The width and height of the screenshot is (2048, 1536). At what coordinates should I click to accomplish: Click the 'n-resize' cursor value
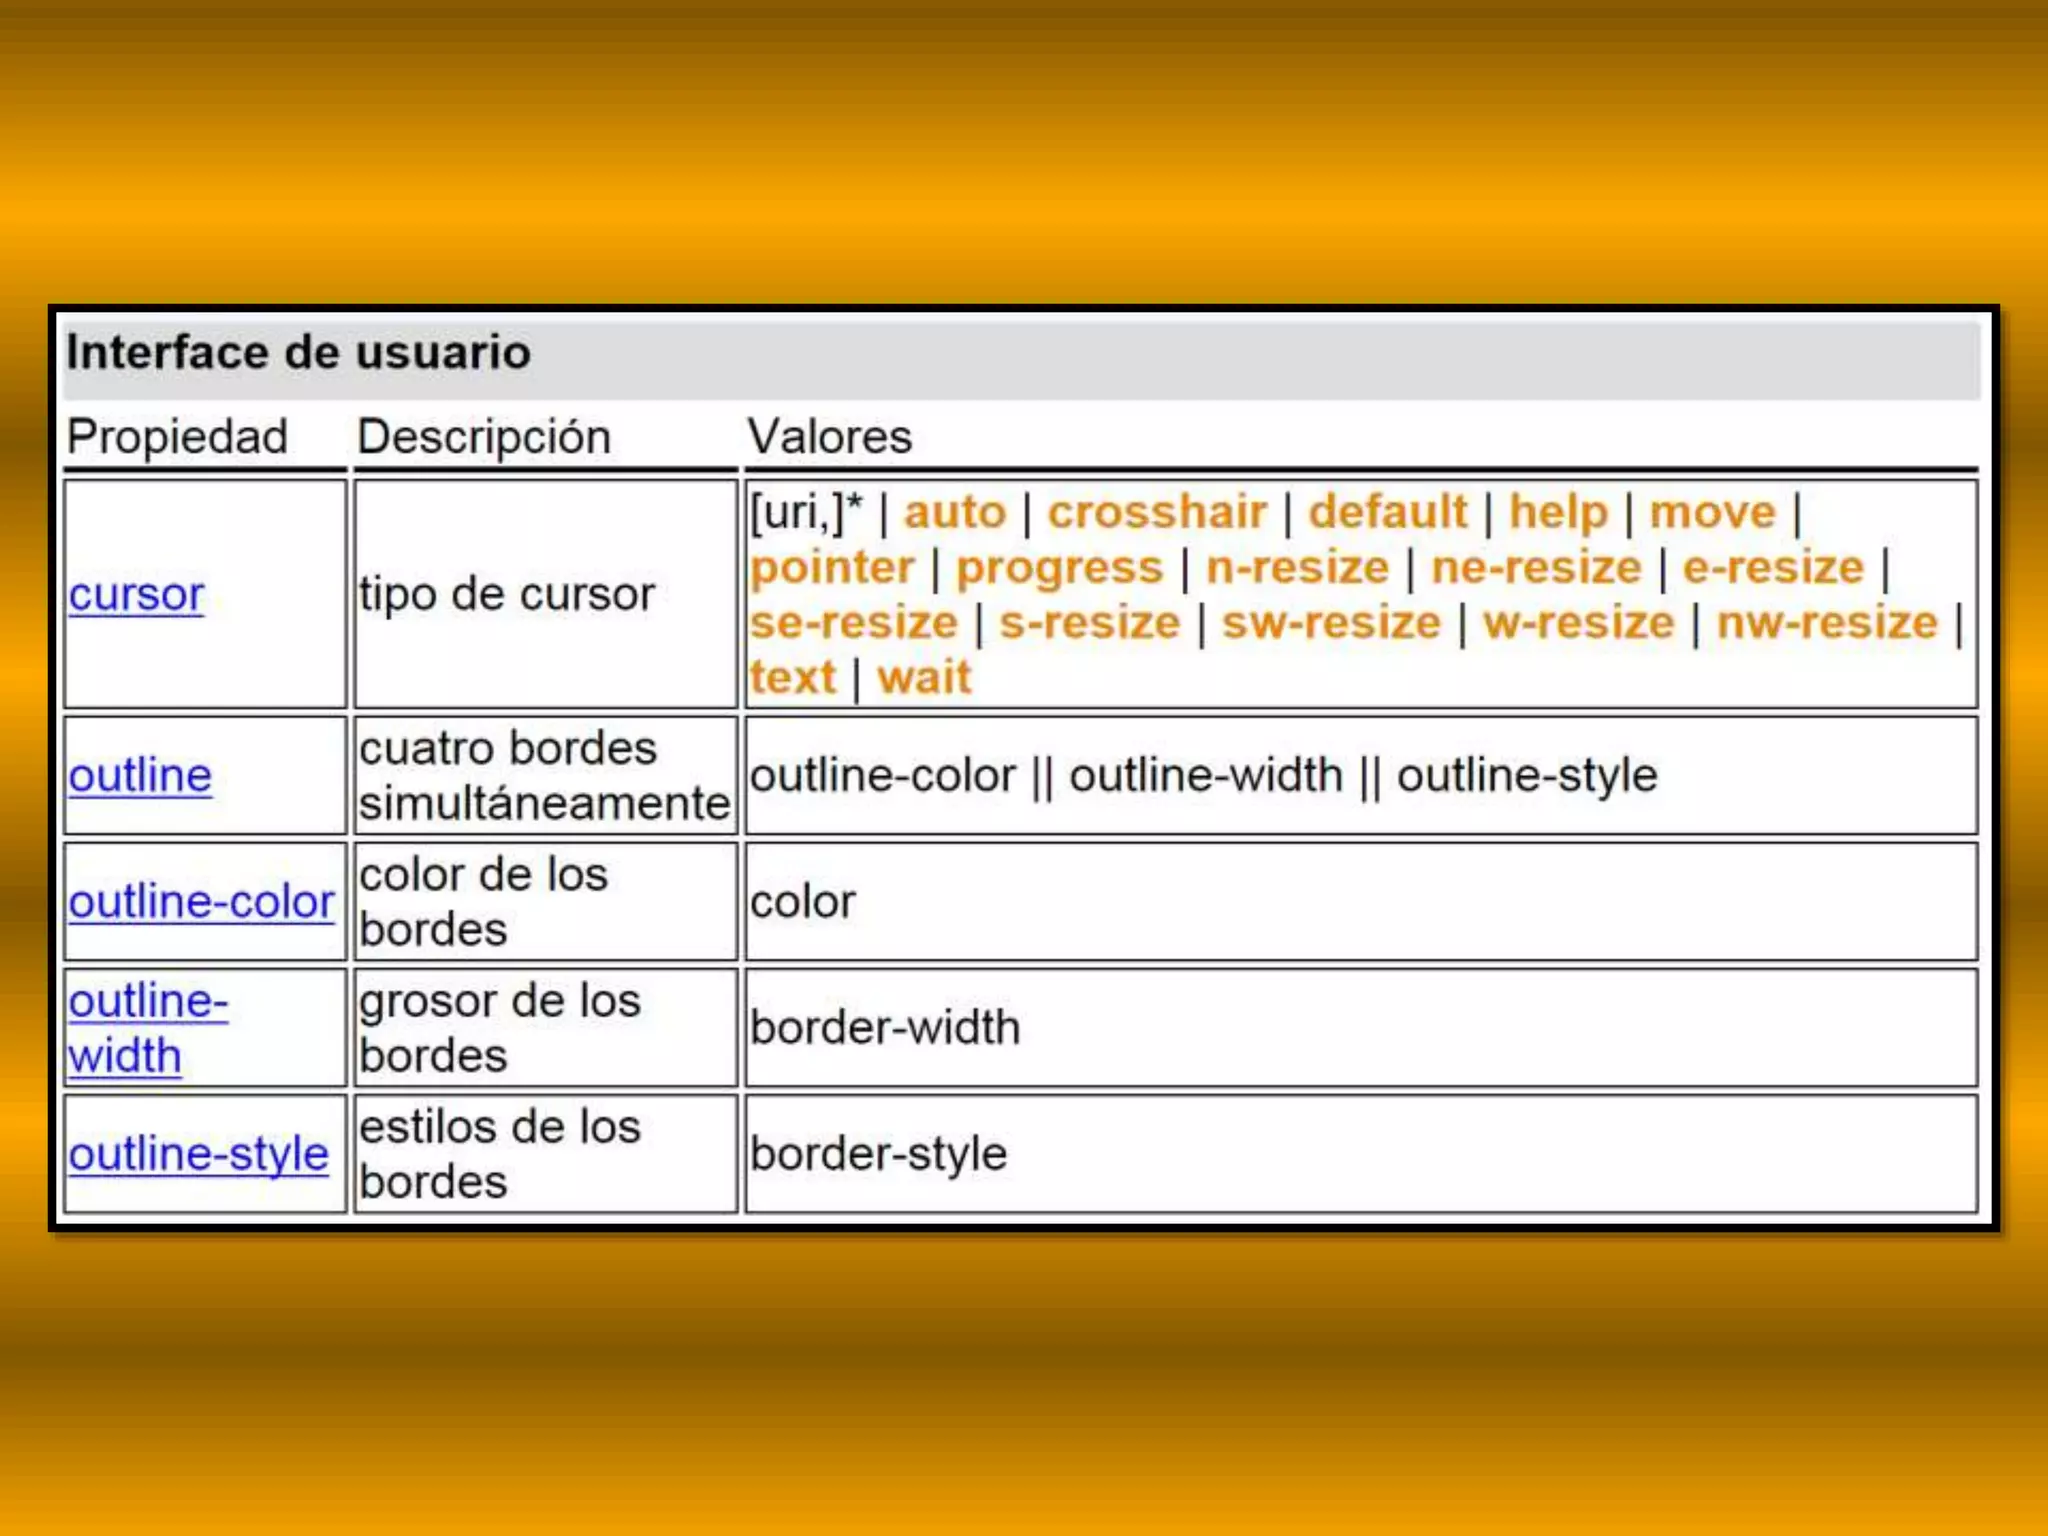click(1298, 567)
